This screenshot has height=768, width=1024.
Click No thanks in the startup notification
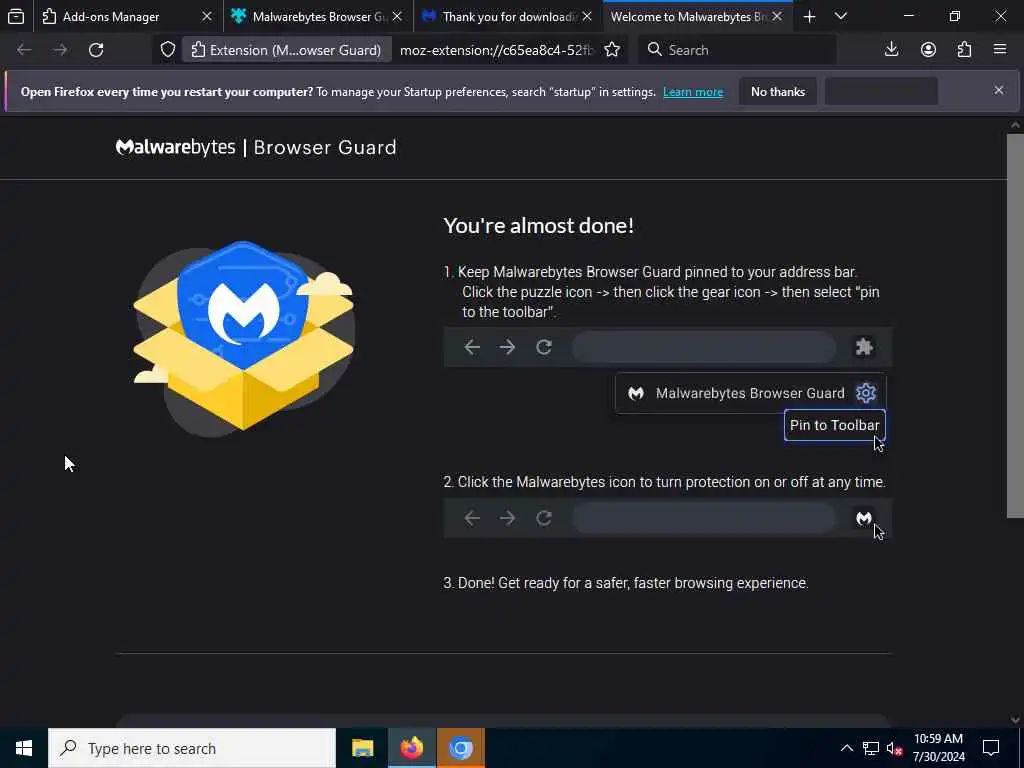click(778, 91)
